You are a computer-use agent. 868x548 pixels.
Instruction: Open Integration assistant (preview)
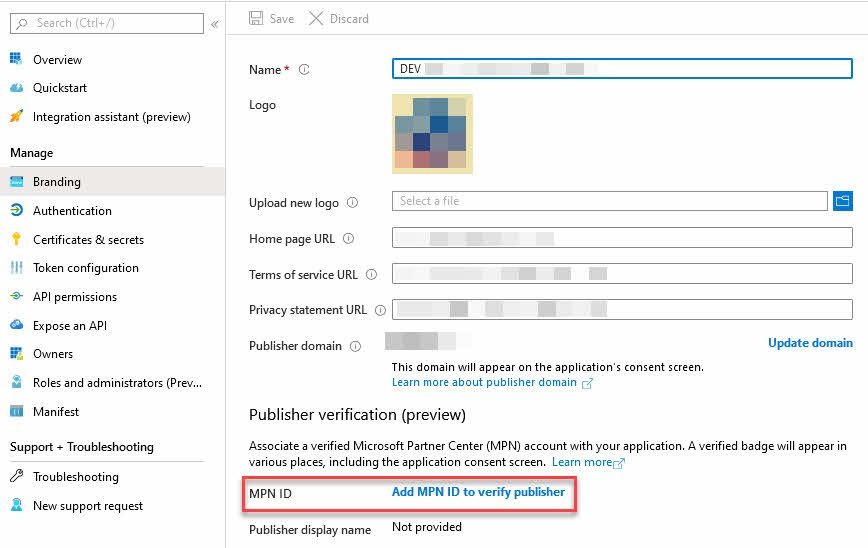111,117
